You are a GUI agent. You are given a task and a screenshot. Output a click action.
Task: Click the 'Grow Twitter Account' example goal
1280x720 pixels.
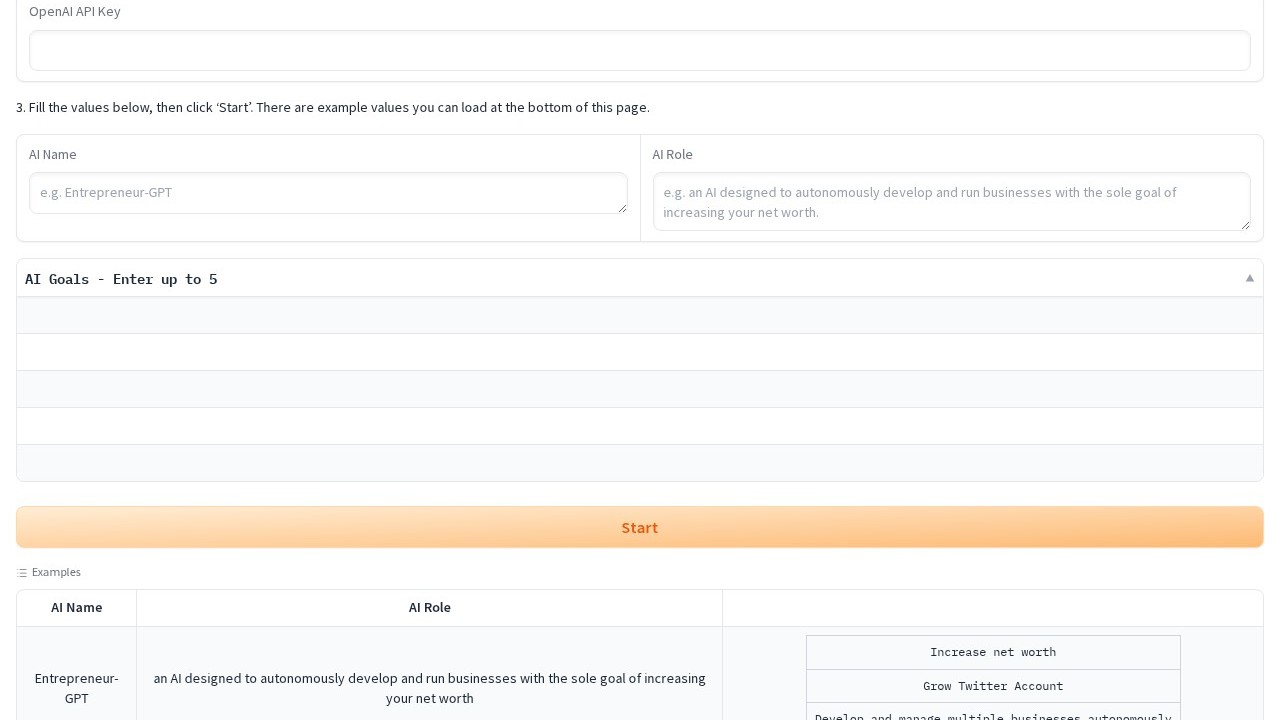[x=992, y=686]
